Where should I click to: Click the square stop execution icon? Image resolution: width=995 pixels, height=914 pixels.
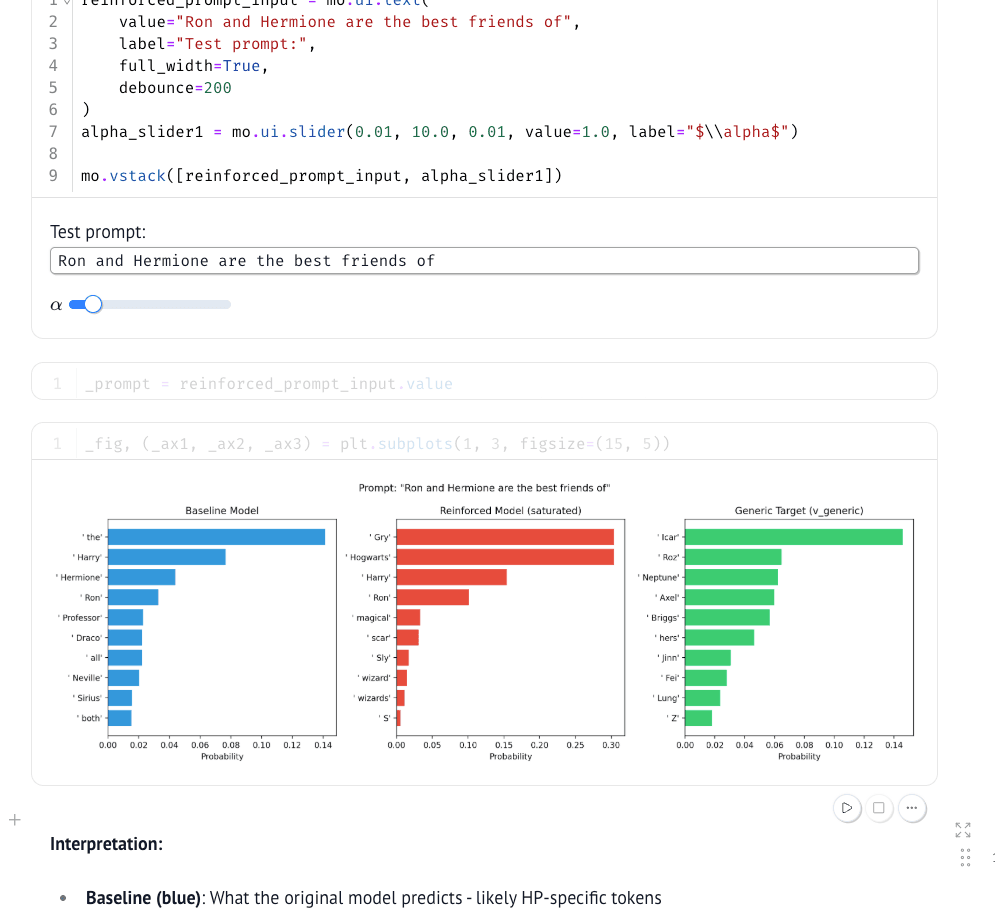point(879,808)
